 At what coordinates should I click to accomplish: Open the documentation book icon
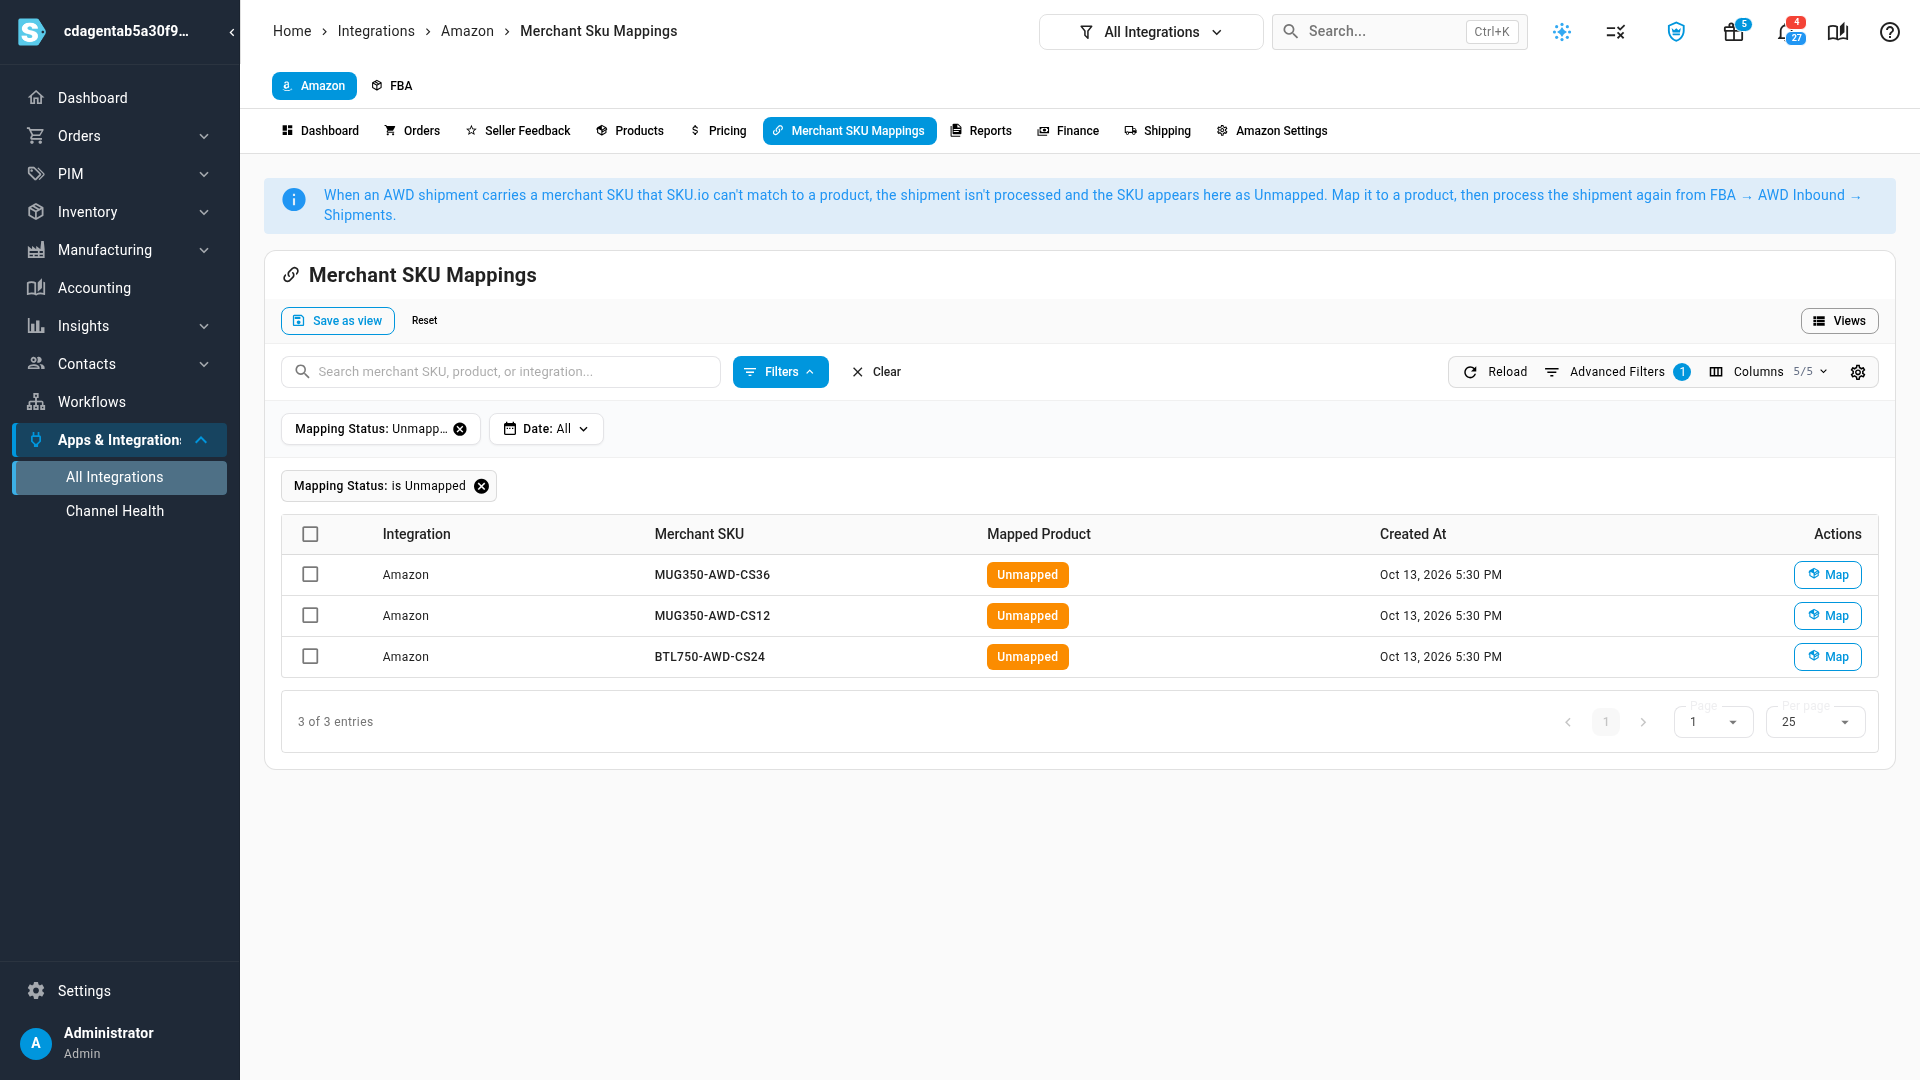(1838, 32)
